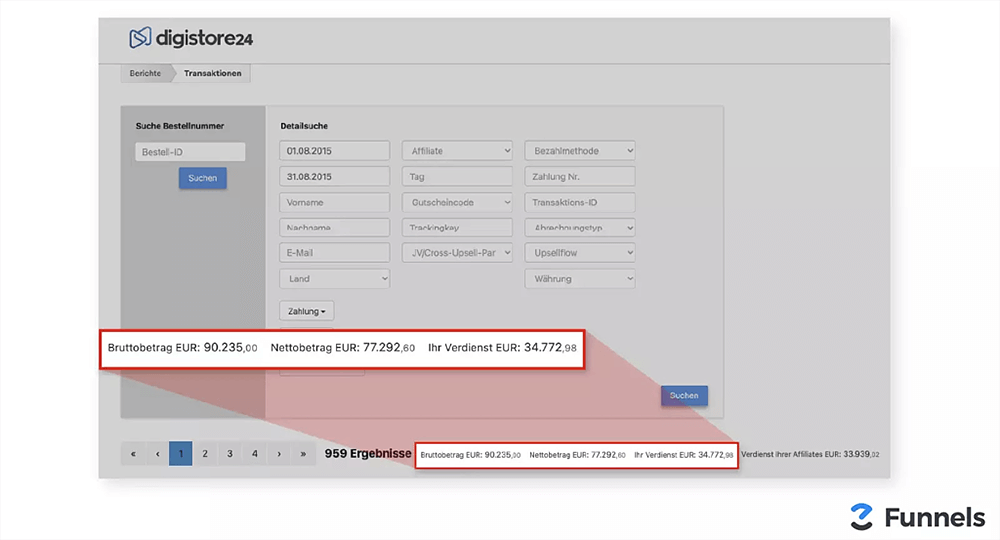Open the Affiliate dropdown
This screenshot has width=1000, height=540.
(457, 150)
